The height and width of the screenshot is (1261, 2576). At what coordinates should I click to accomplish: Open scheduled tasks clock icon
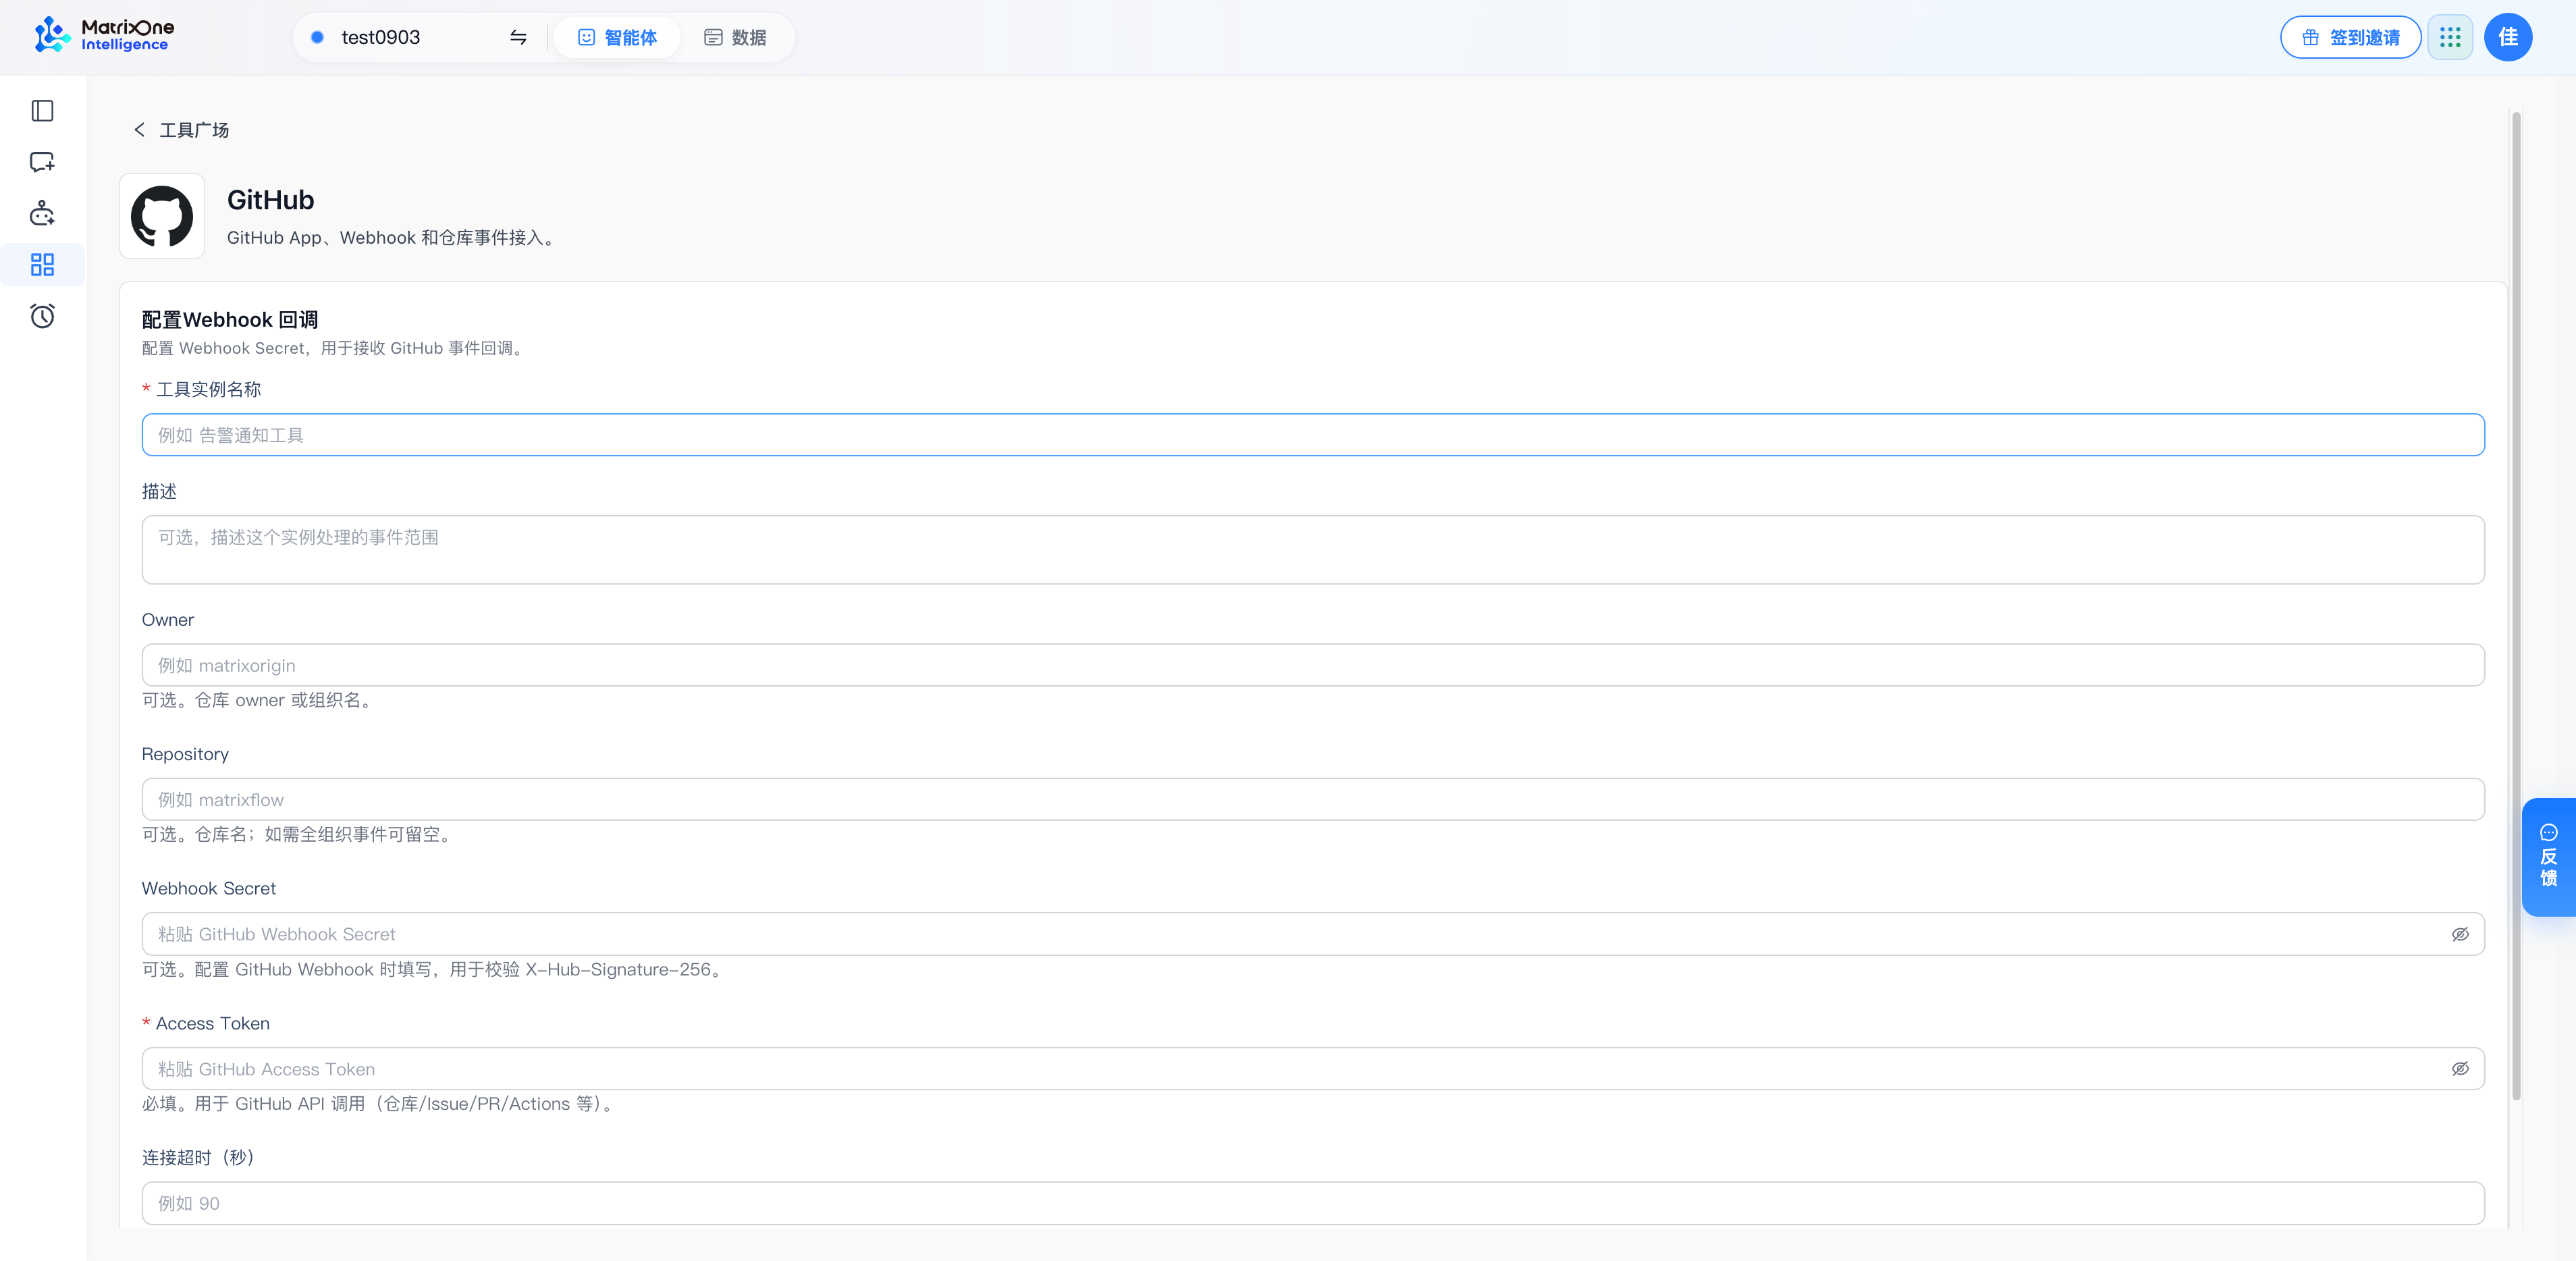point(42,316)
